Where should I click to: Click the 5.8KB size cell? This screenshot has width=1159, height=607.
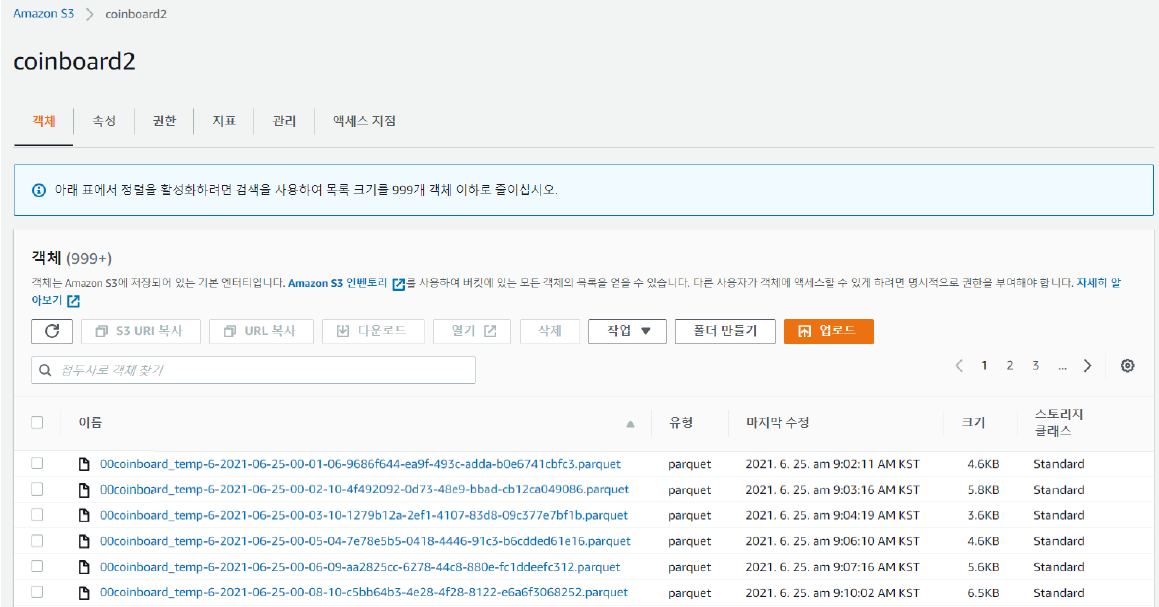(983, 489)
